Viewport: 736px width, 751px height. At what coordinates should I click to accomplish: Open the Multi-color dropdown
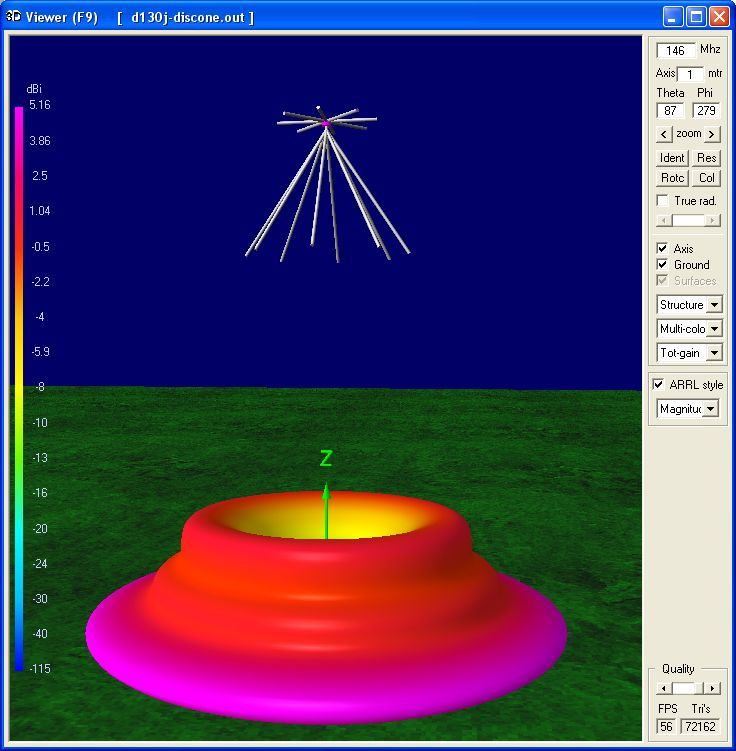pos(714,329)
